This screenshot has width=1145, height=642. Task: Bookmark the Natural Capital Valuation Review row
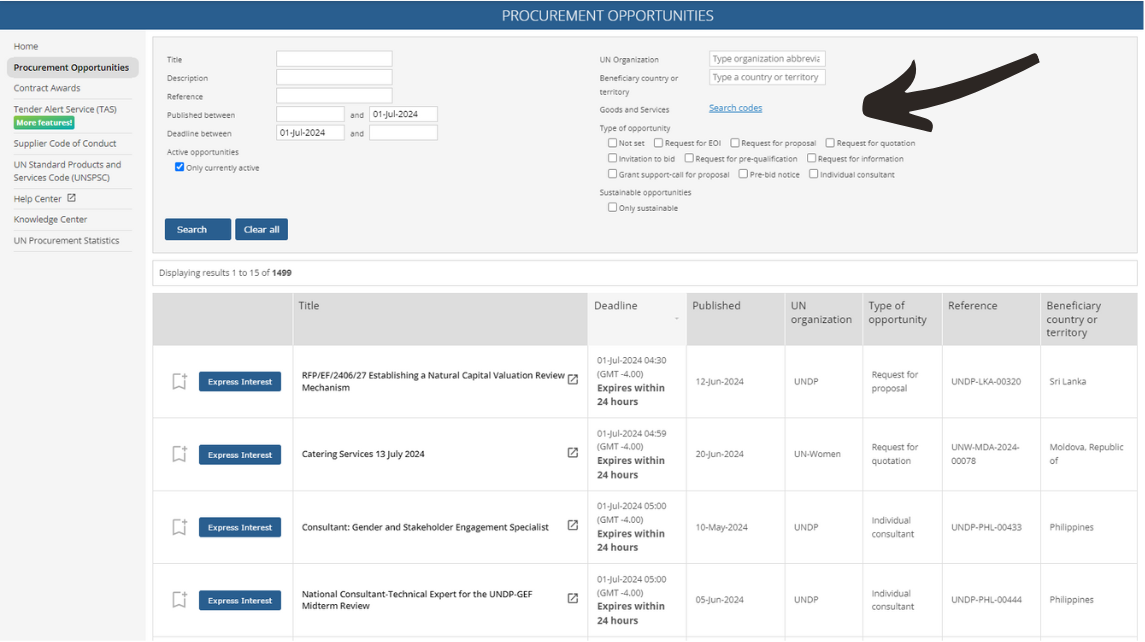pyautogui.click(x=180, y=381)
